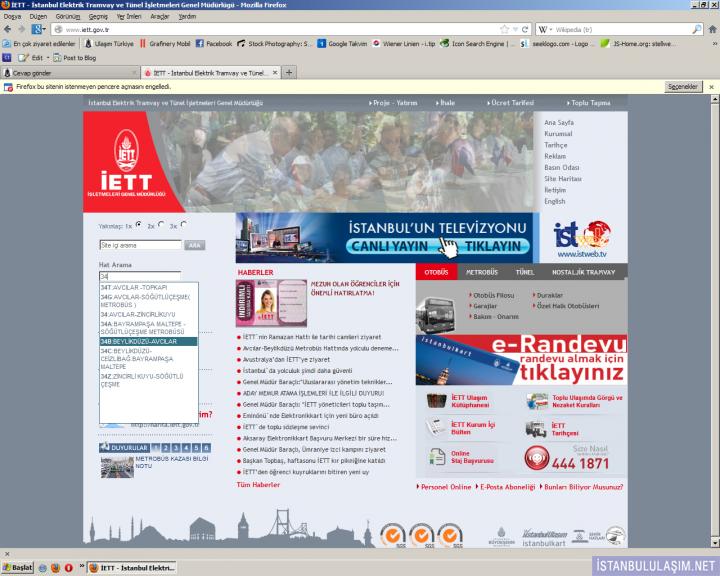Click the Post to Blog toolbar item
Screen dimensions: 720x576
(75, 58)
